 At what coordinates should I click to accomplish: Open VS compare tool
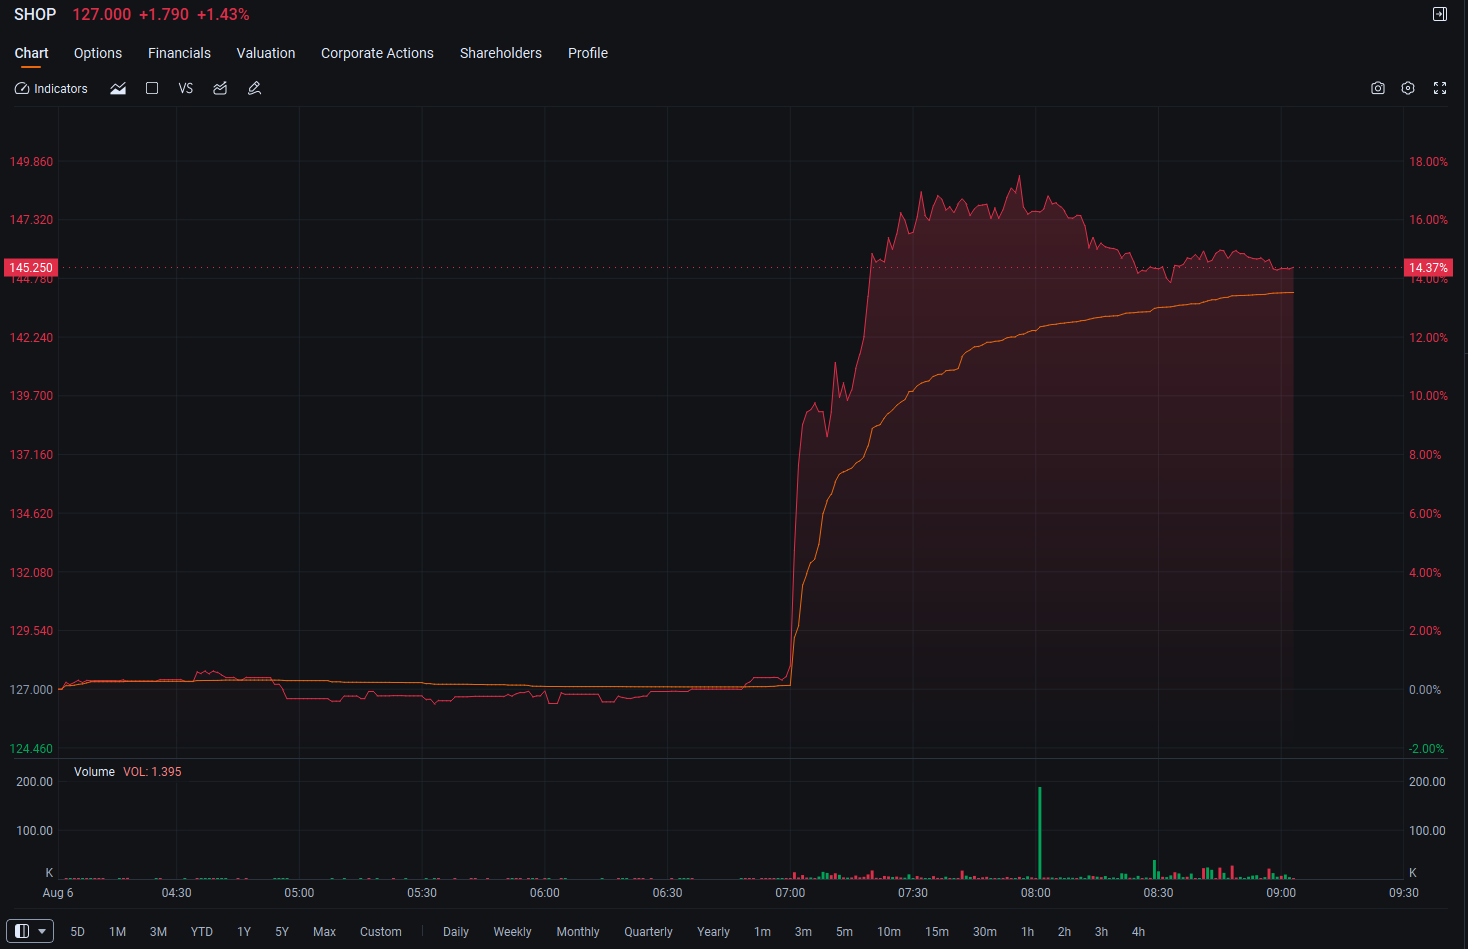[186, 89]
